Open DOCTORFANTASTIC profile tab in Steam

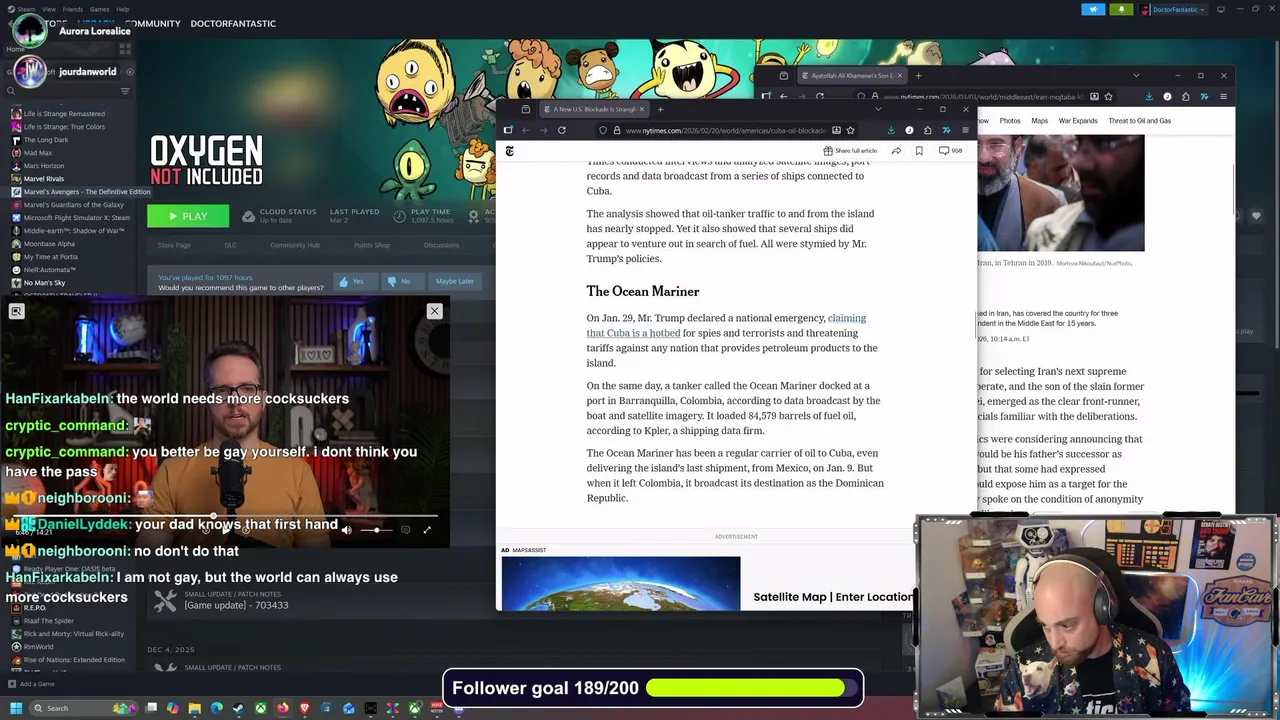pos(233,23)
